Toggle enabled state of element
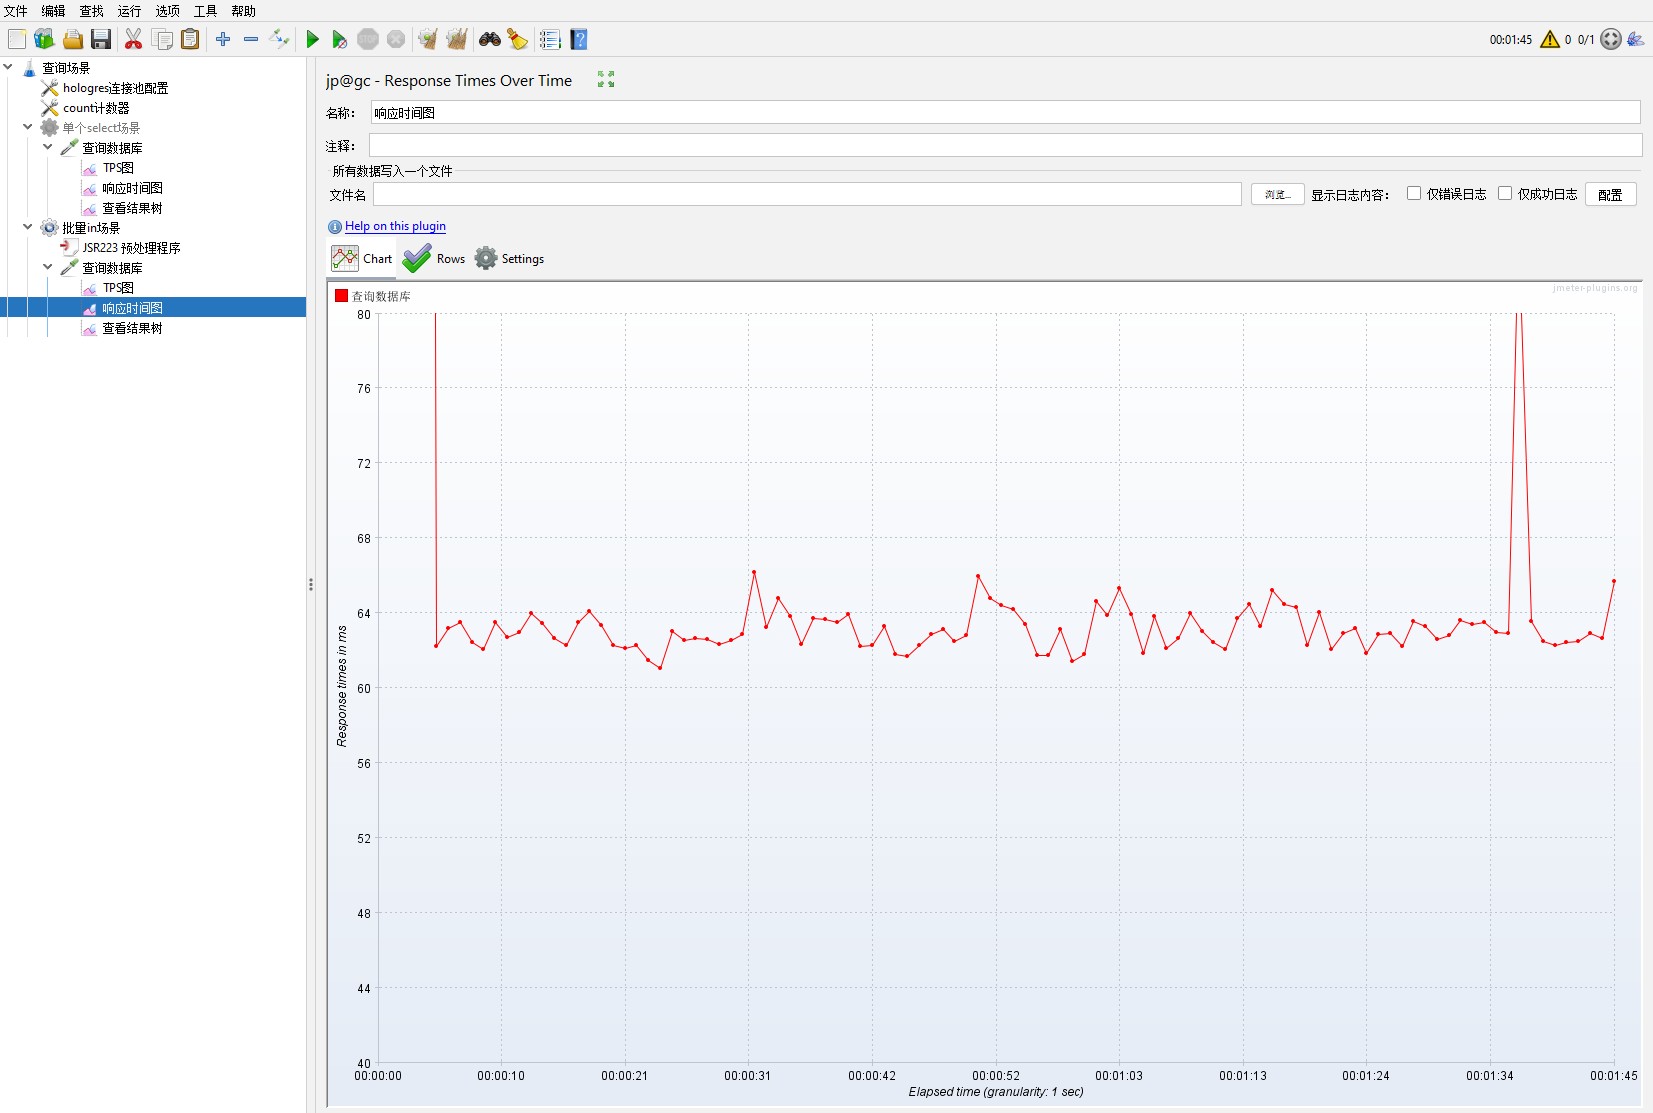 pyautogui.click(x=280, y=39)
